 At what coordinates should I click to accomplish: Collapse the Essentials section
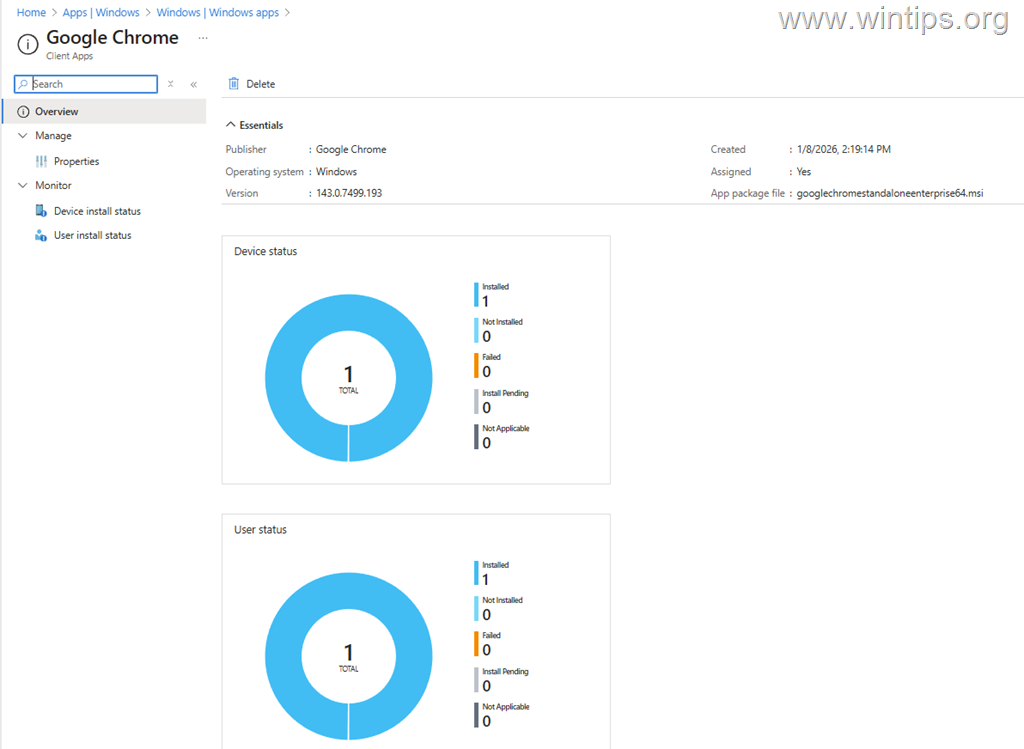click(231, 125)
